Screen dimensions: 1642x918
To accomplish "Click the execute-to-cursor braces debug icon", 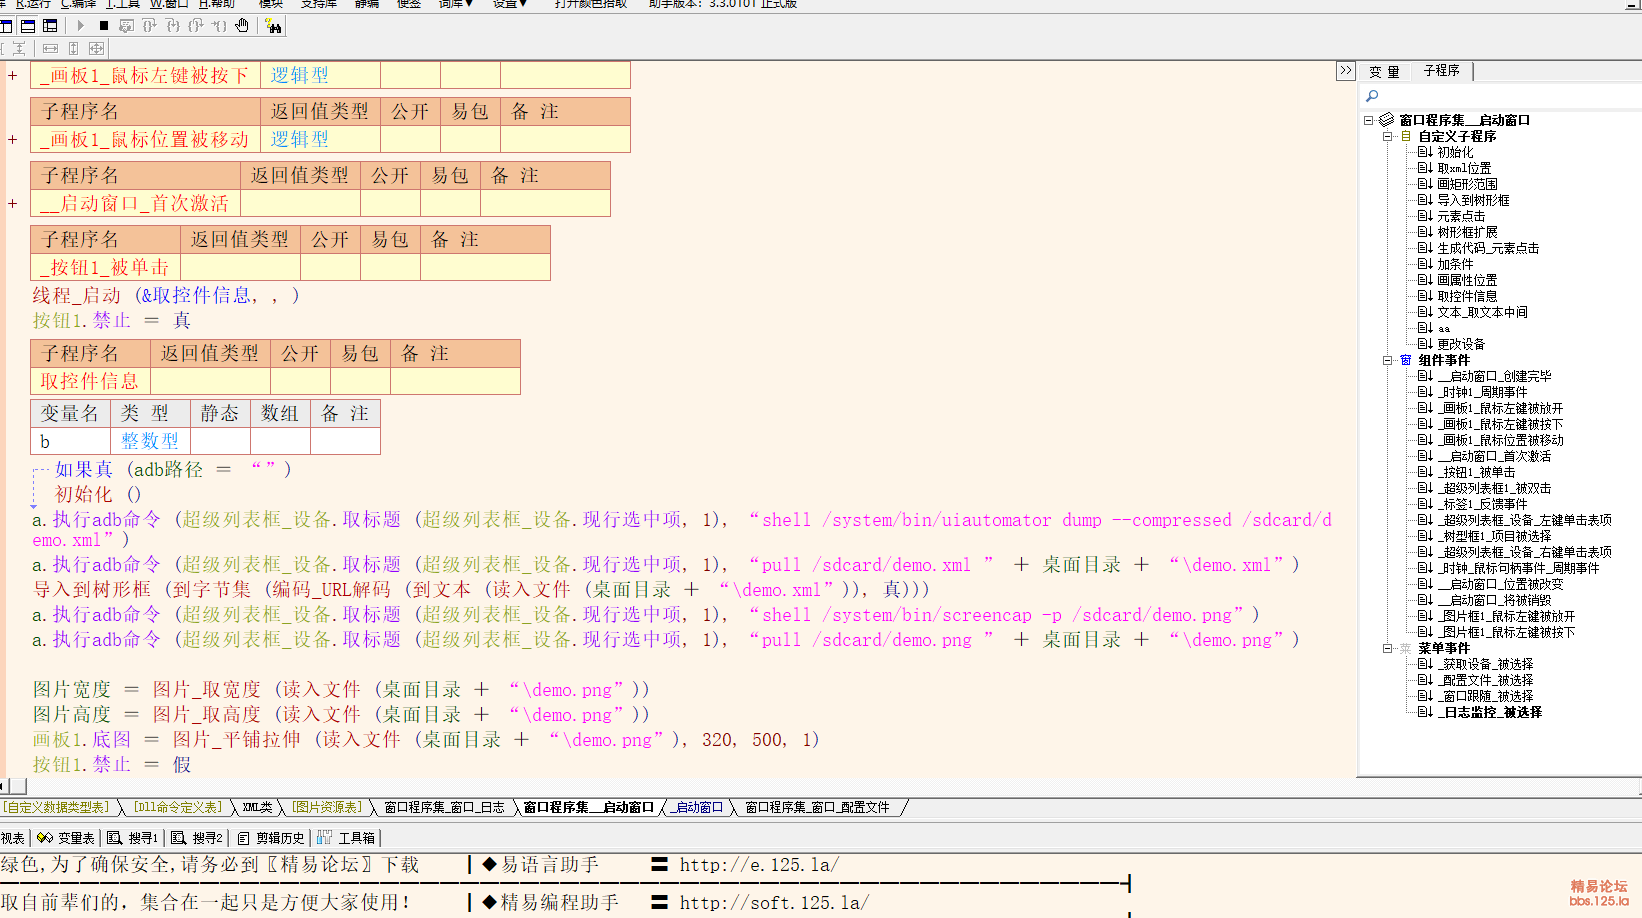I will (219, 26).
